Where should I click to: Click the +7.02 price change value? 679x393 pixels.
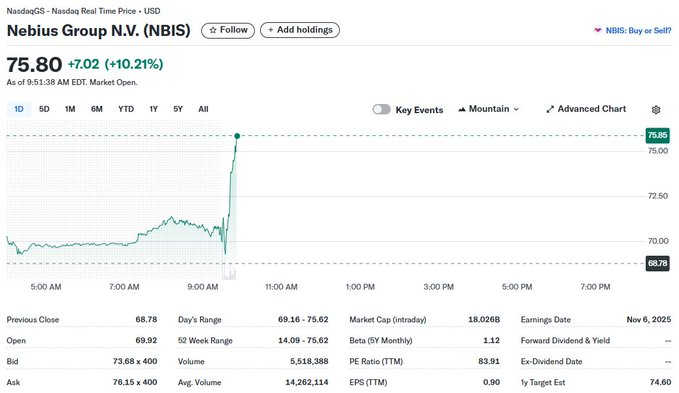pos(84,64)
